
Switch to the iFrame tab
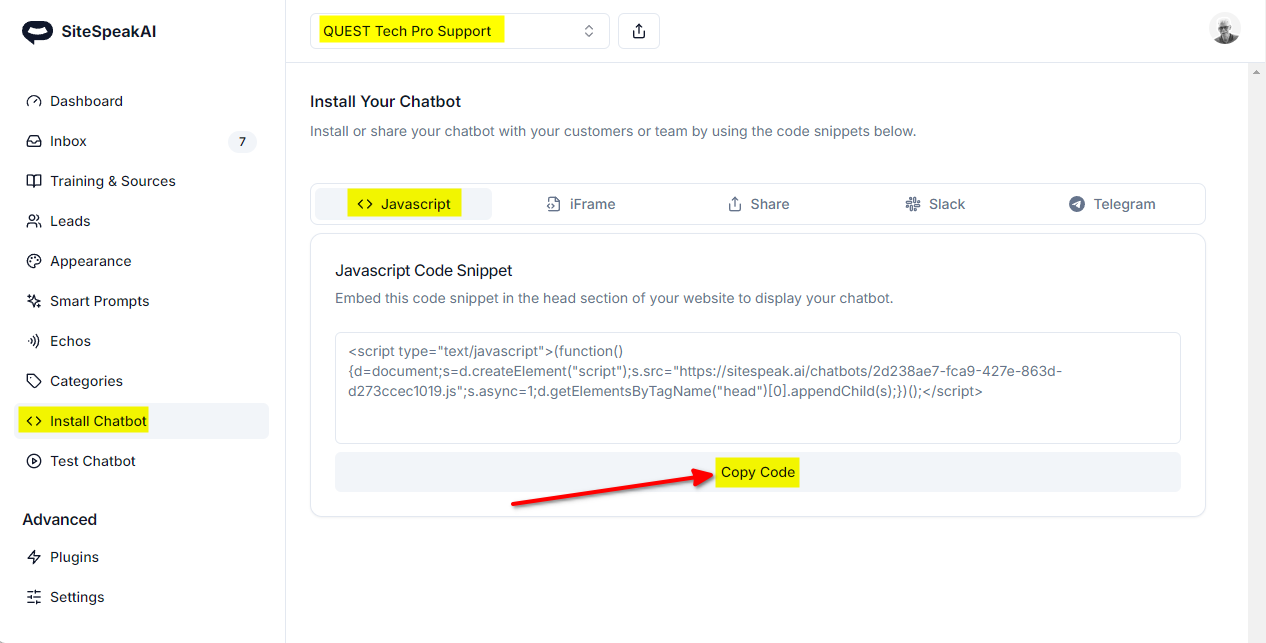pos(581,204)
